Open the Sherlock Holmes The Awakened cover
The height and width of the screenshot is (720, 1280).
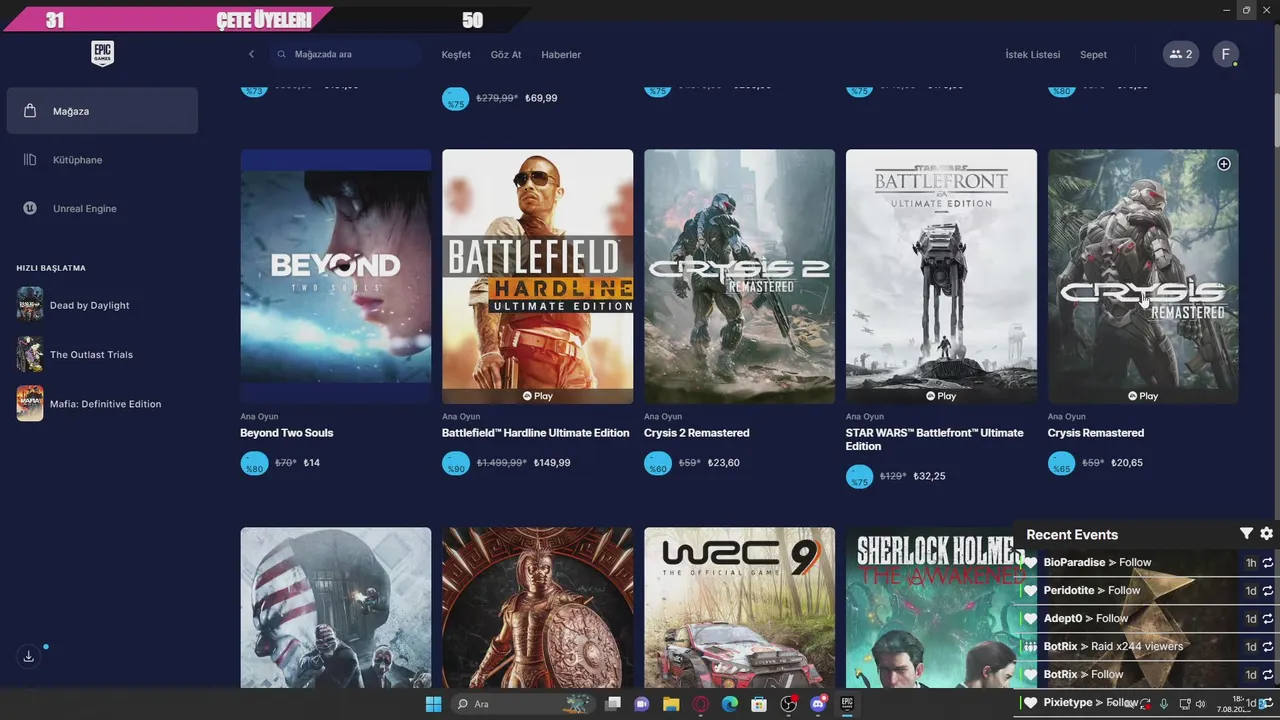point(930,608)
